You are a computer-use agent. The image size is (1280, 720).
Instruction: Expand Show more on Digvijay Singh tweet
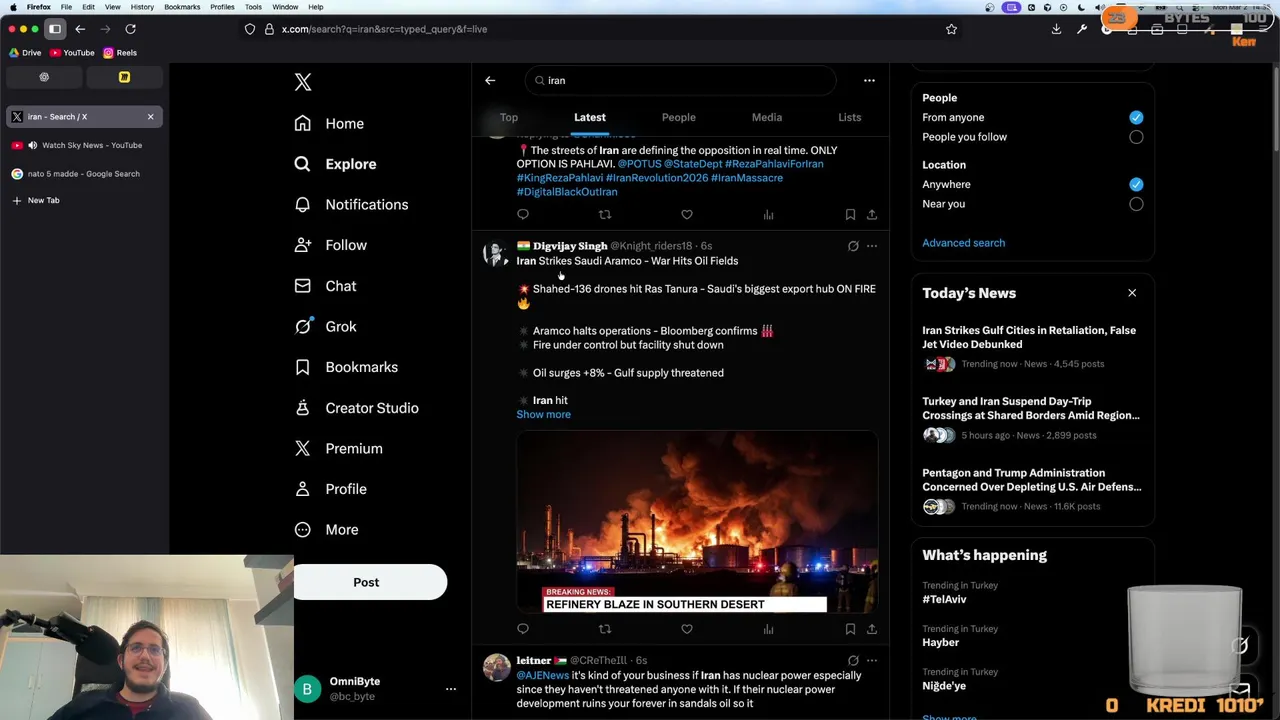[x=543, y=414]
